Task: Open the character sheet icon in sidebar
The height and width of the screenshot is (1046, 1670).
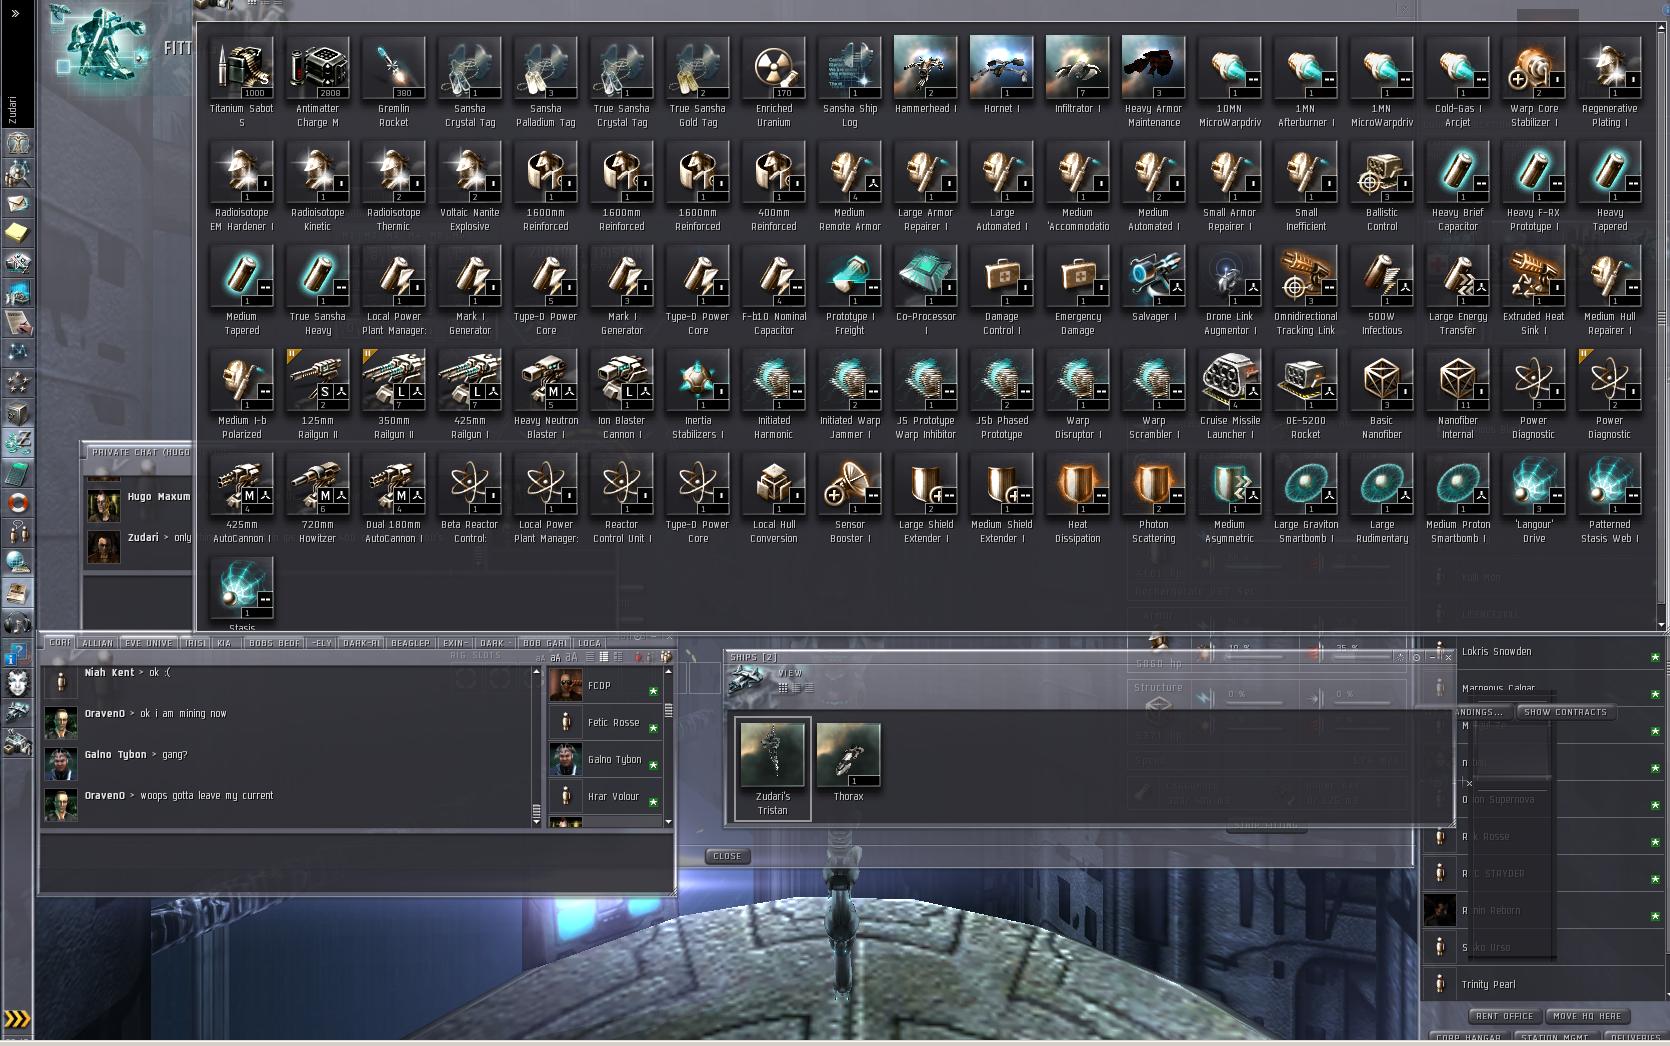Action: (17, 144)
